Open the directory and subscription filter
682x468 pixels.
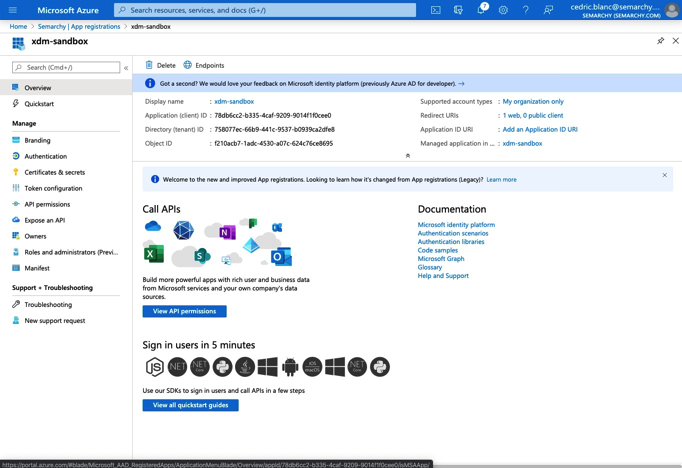click(x=458, y=10)
